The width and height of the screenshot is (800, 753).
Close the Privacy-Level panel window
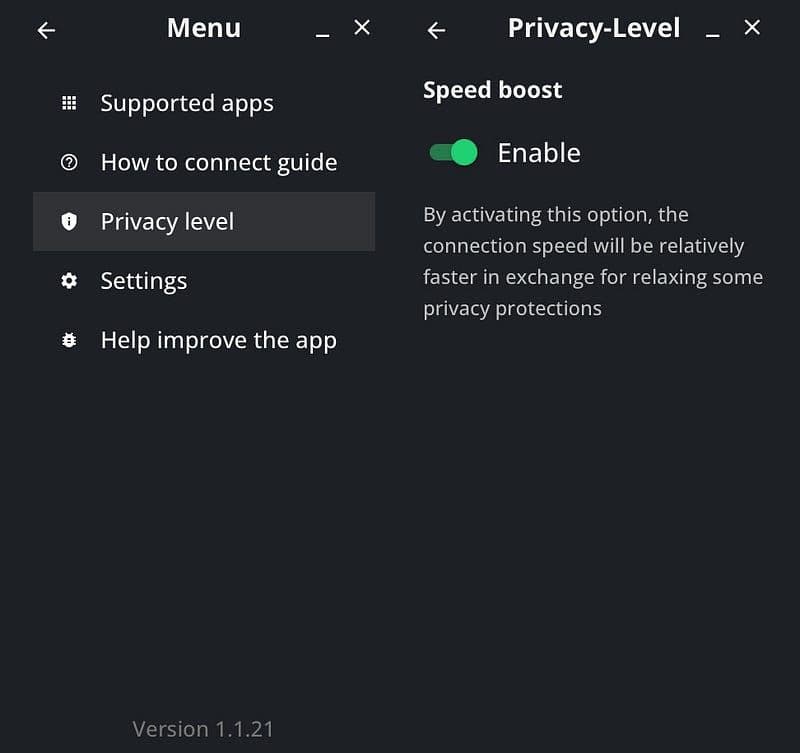(752, 28)
